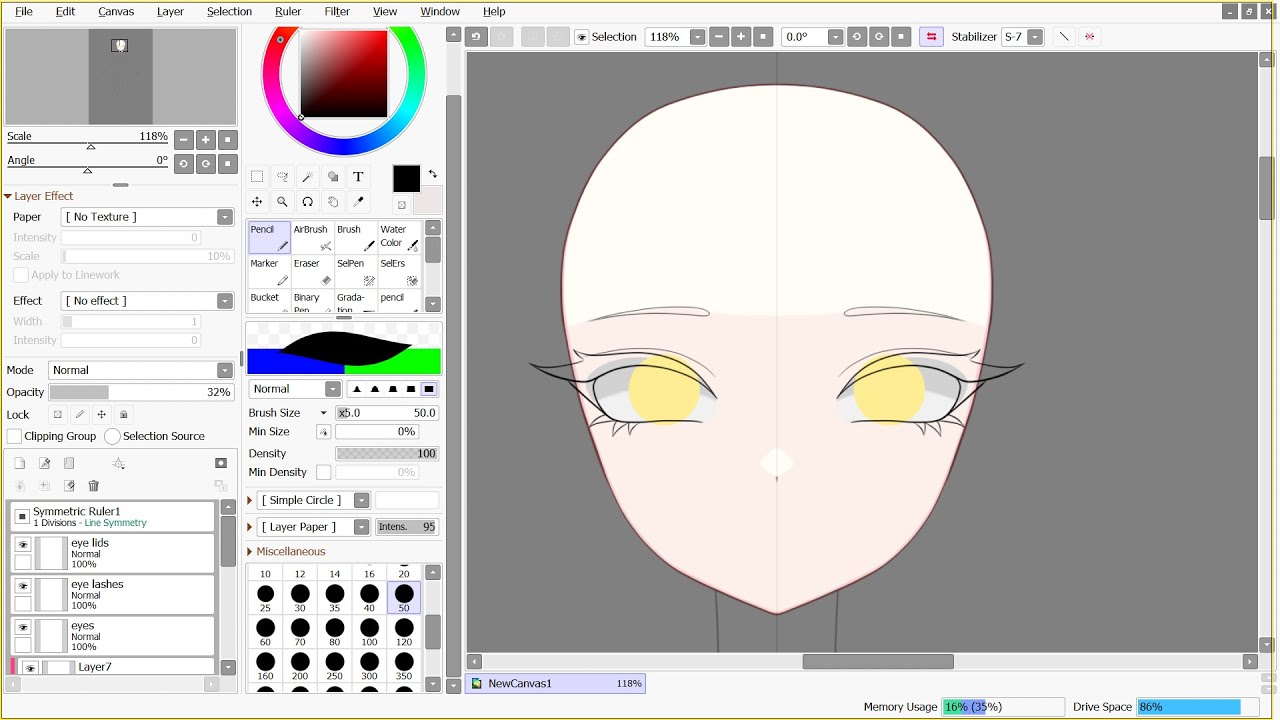Image resolution: width=1280 pixels, height=720 pixels.
Task: Select the rotate view tool
Action: point(308,201)
